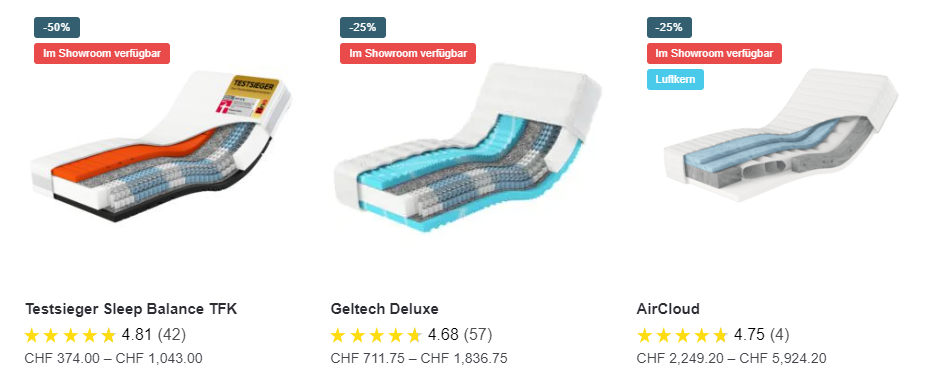
Task: Click Im Showroom verfügbar on Testsieger mattress
Action: (102, 54)
